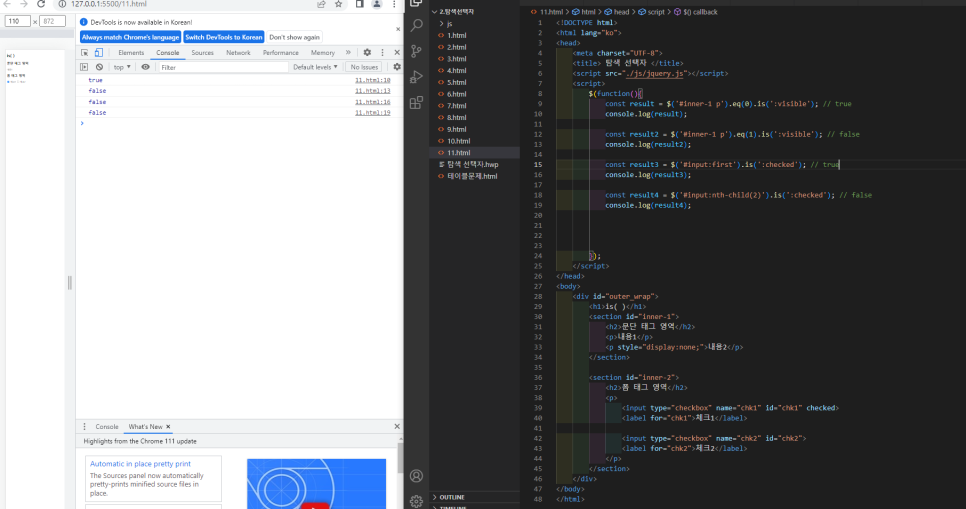Click the console Filter input field
Screen dimensions: 966x509
[222, 67]
